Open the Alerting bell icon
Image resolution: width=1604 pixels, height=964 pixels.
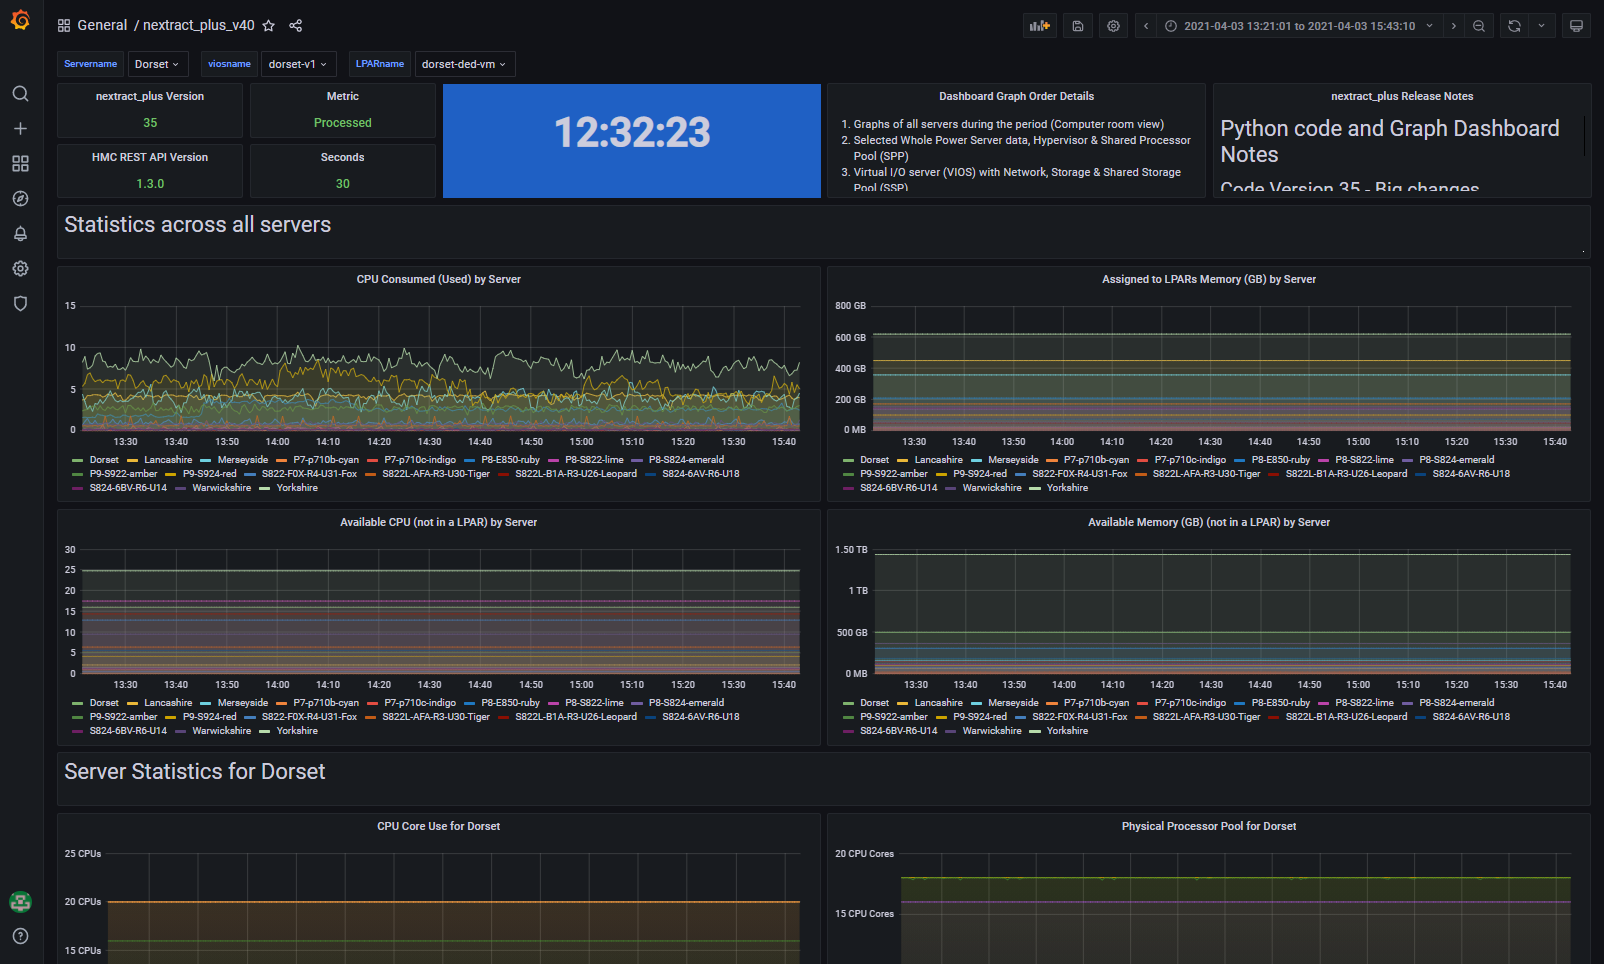pos(20,234)
